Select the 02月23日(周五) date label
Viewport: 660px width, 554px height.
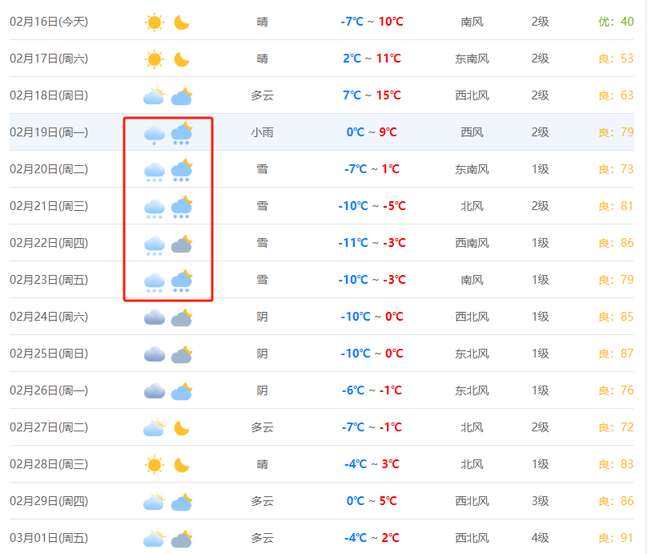(x=49, y=280)
